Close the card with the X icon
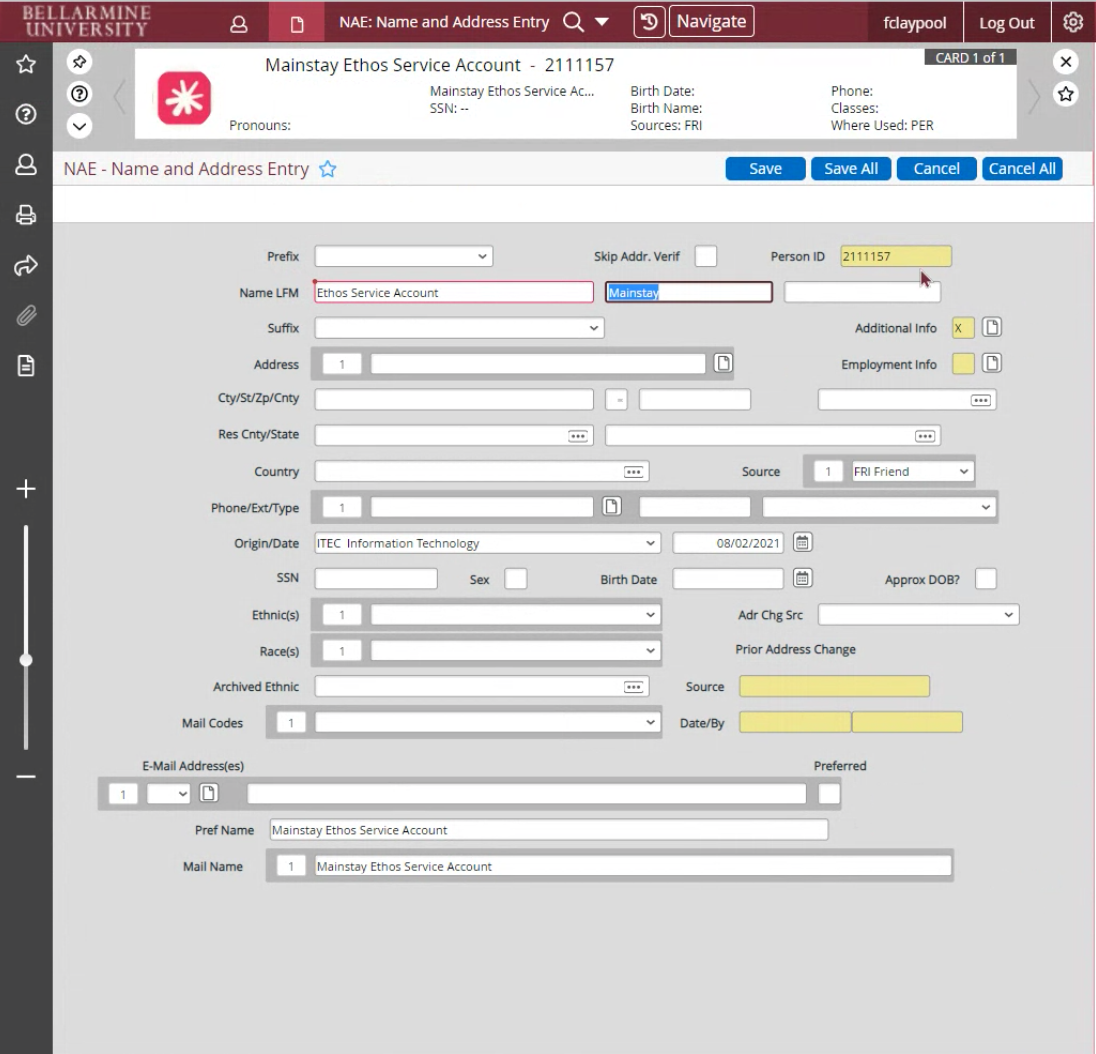 click(1066, 62)
